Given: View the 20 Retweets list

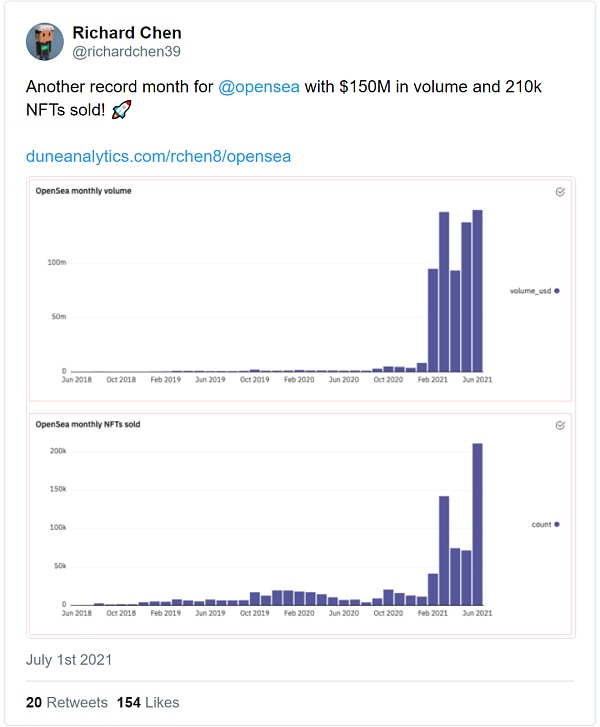Looking at the screenshot, I should [65, 702].
